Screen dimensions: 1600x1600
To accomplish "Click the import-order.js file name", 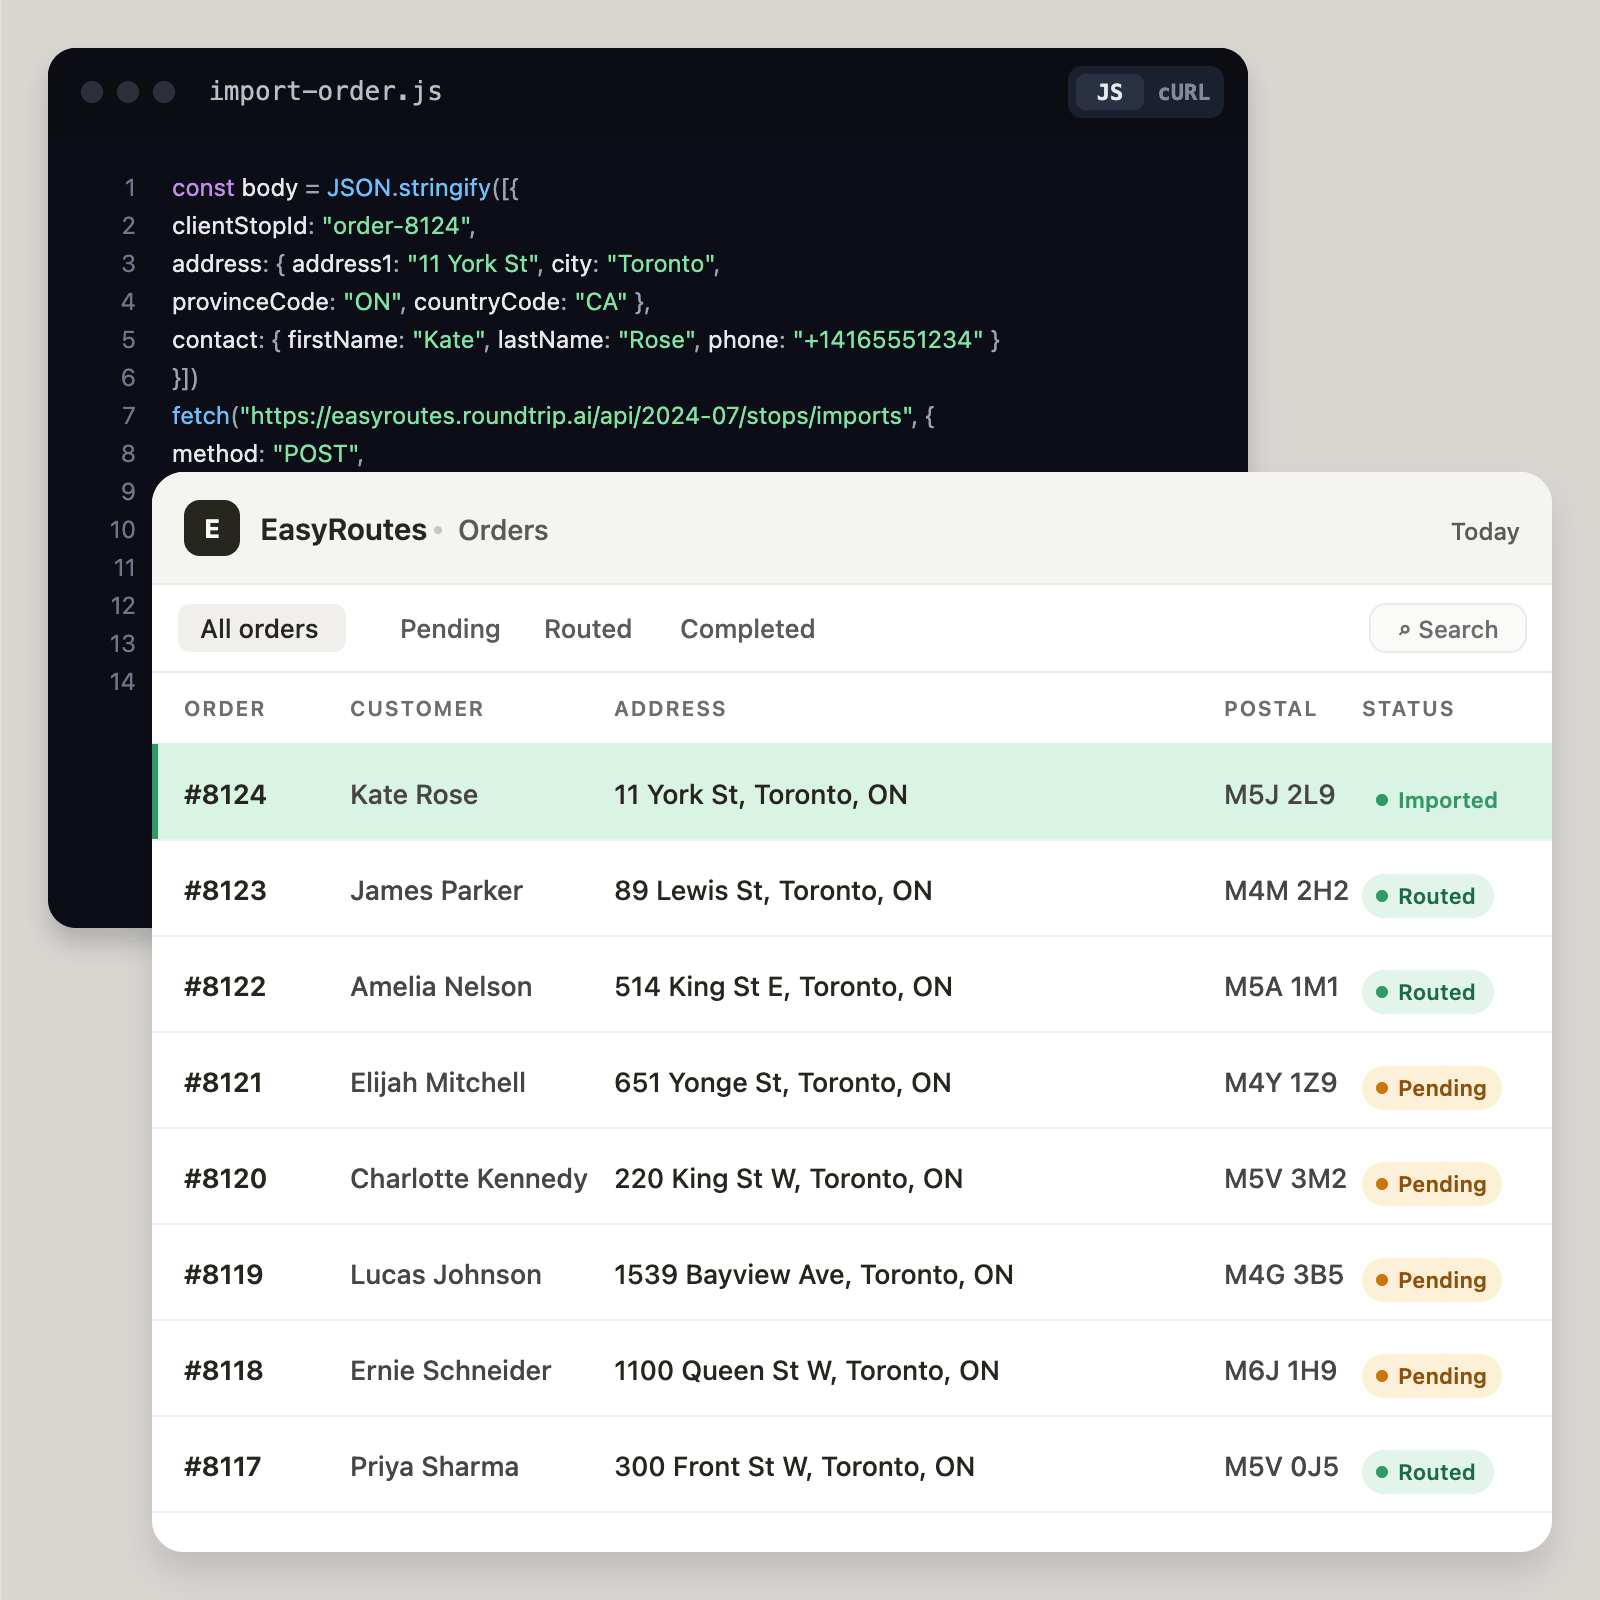I will click(325, 91).
